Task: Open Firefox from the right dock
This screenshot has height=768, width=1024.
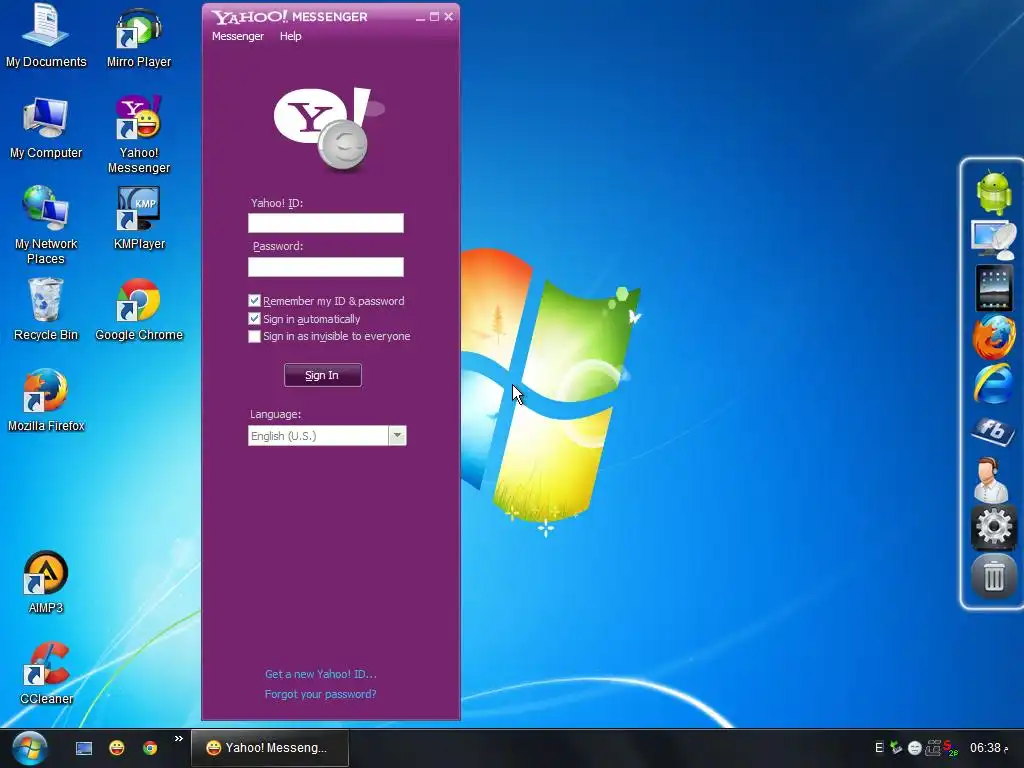Action: (993, 336)
